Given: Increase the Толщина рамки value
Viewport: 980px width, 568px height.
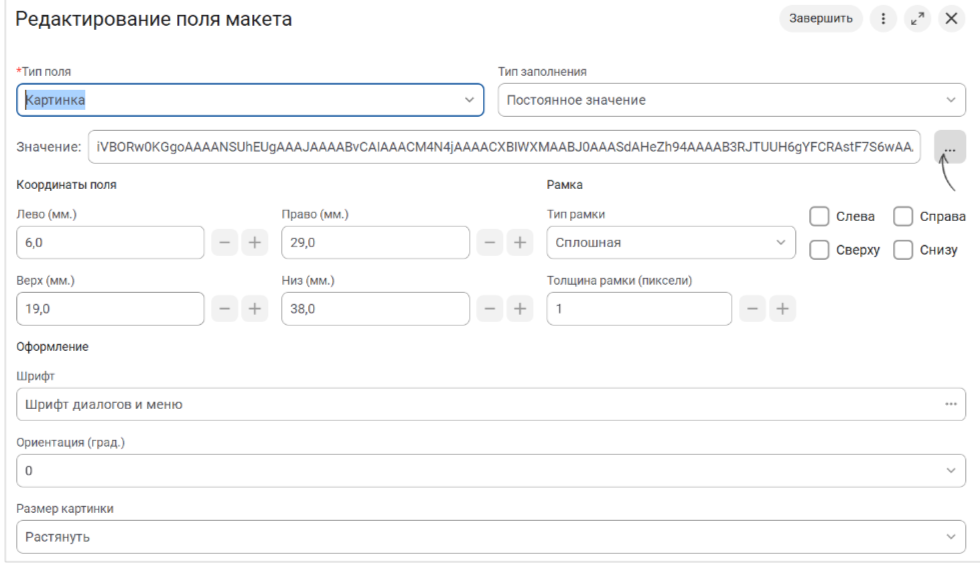Looking at the screenshot, I should tap(782, 309).
